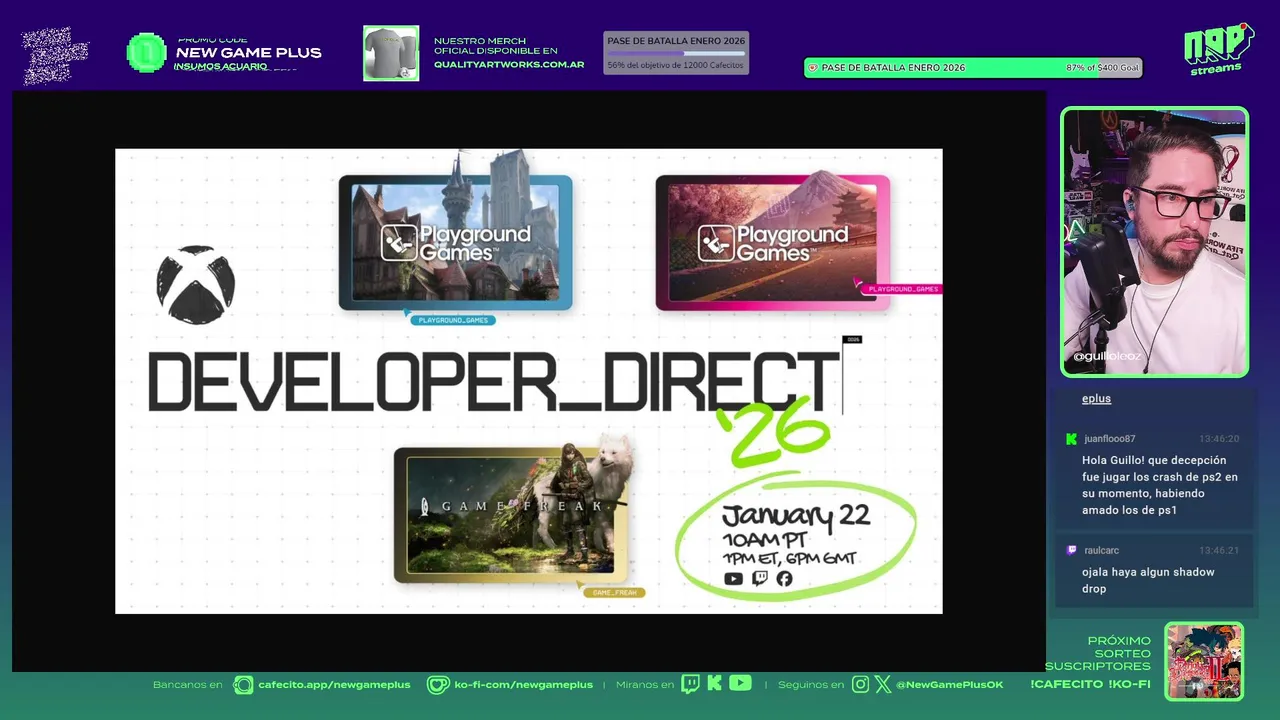1280x720 pixels.
Task: Click the PLAYGROUND_GAMES blue tag label
Action: 453,320
